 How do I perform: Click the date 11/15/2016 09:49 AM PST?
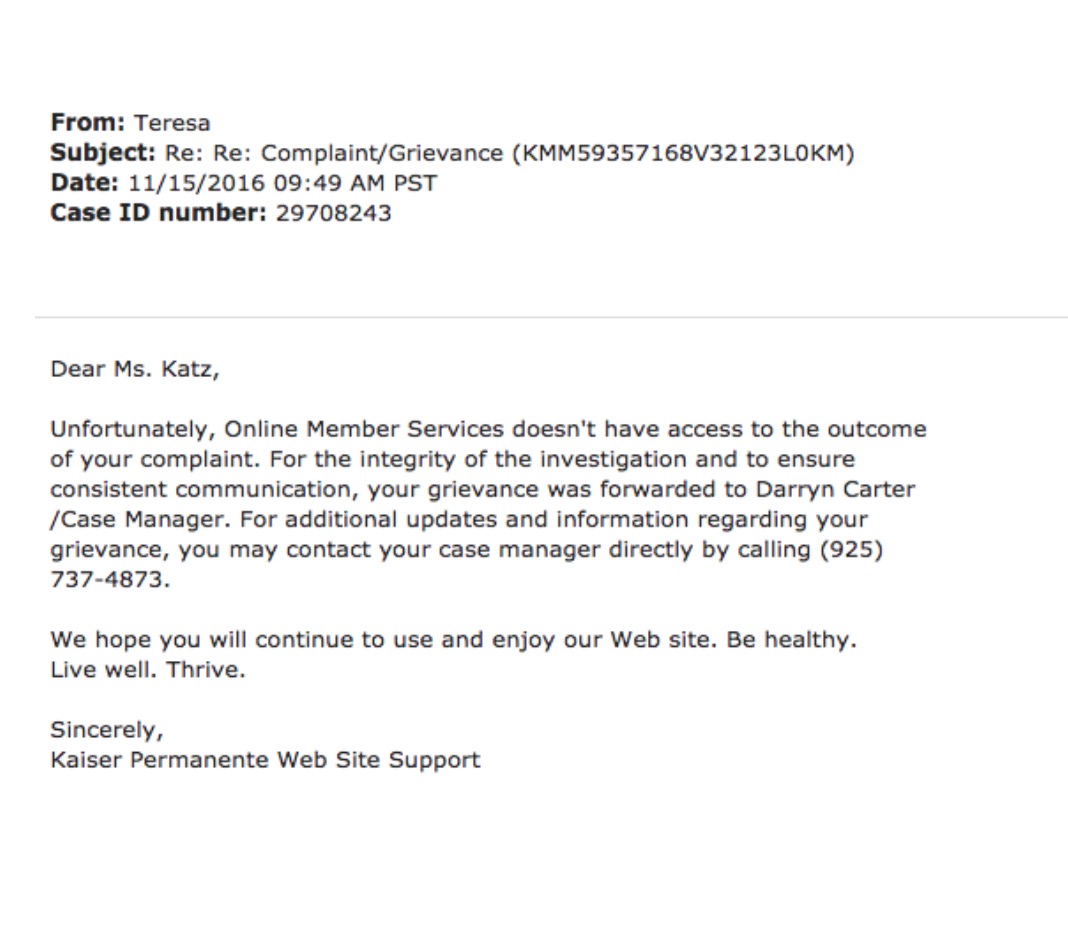tap(283, 184)
